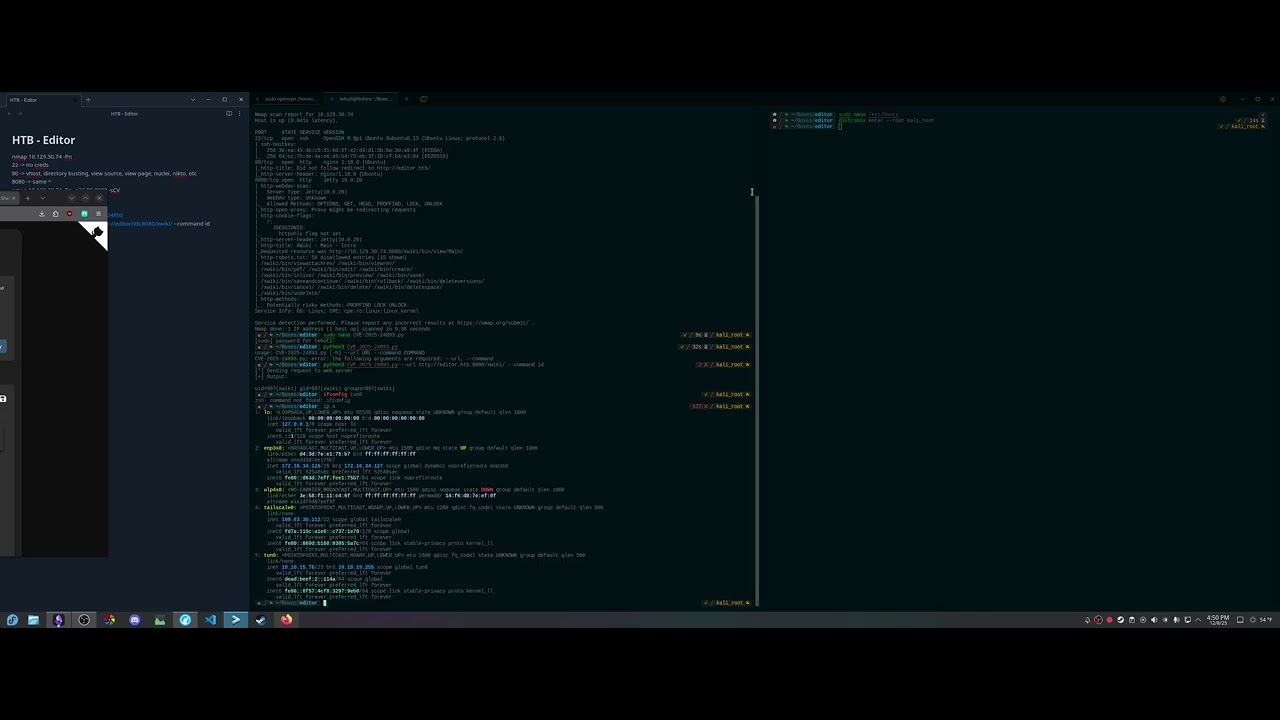Open the calendar-style tray icon
The width and height of the screenshot is (1280, 720).
click(1132, 620)
